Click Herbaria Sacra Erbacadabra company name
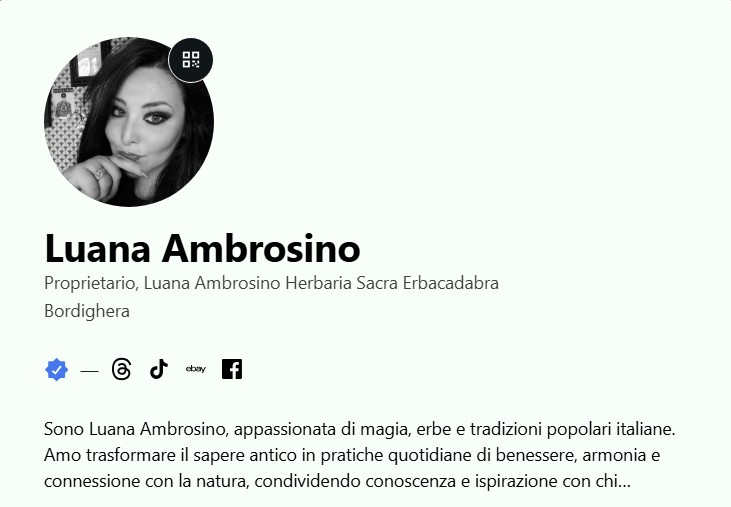The width and height of the screenshot is (731, 507). tap(392, 283)
